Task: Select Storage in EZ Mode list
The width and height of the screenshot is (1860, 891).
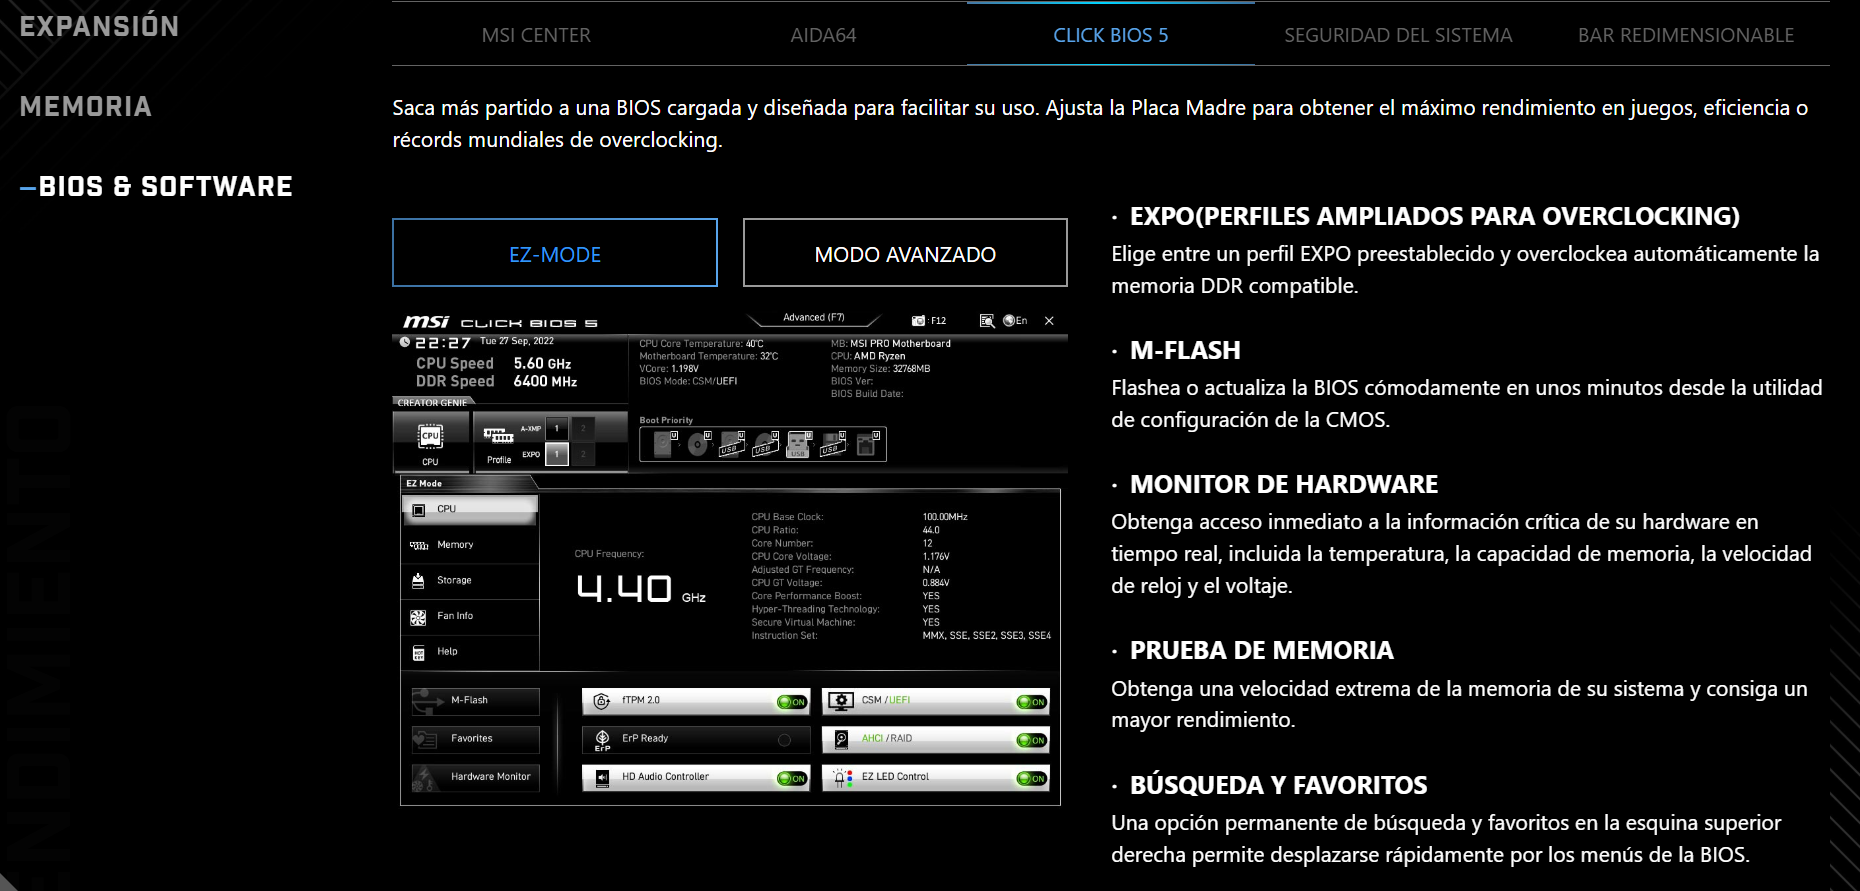Action: point(470,580)
